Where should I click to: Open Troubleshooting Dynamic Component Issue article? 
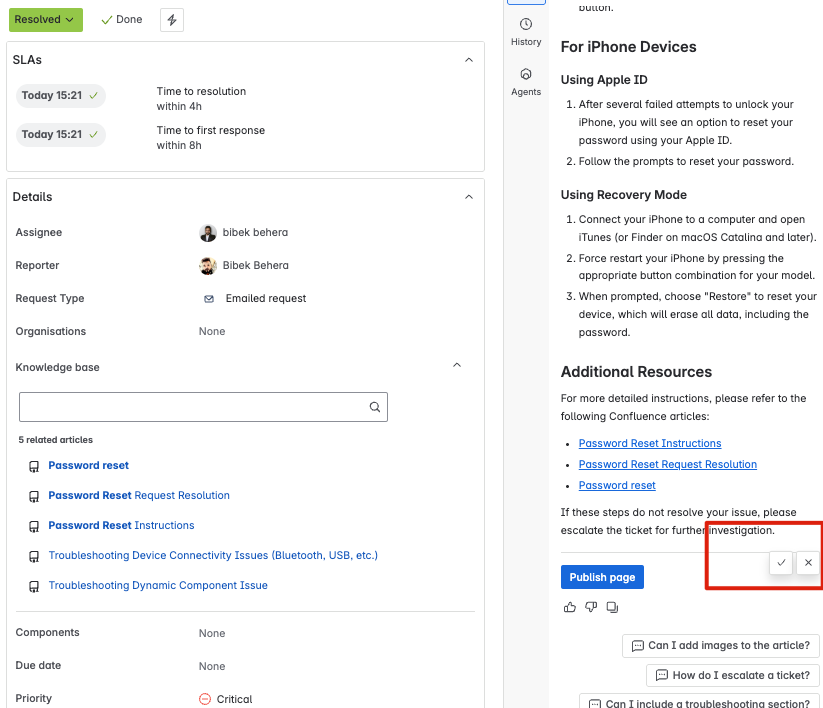(x=158, y=585)
